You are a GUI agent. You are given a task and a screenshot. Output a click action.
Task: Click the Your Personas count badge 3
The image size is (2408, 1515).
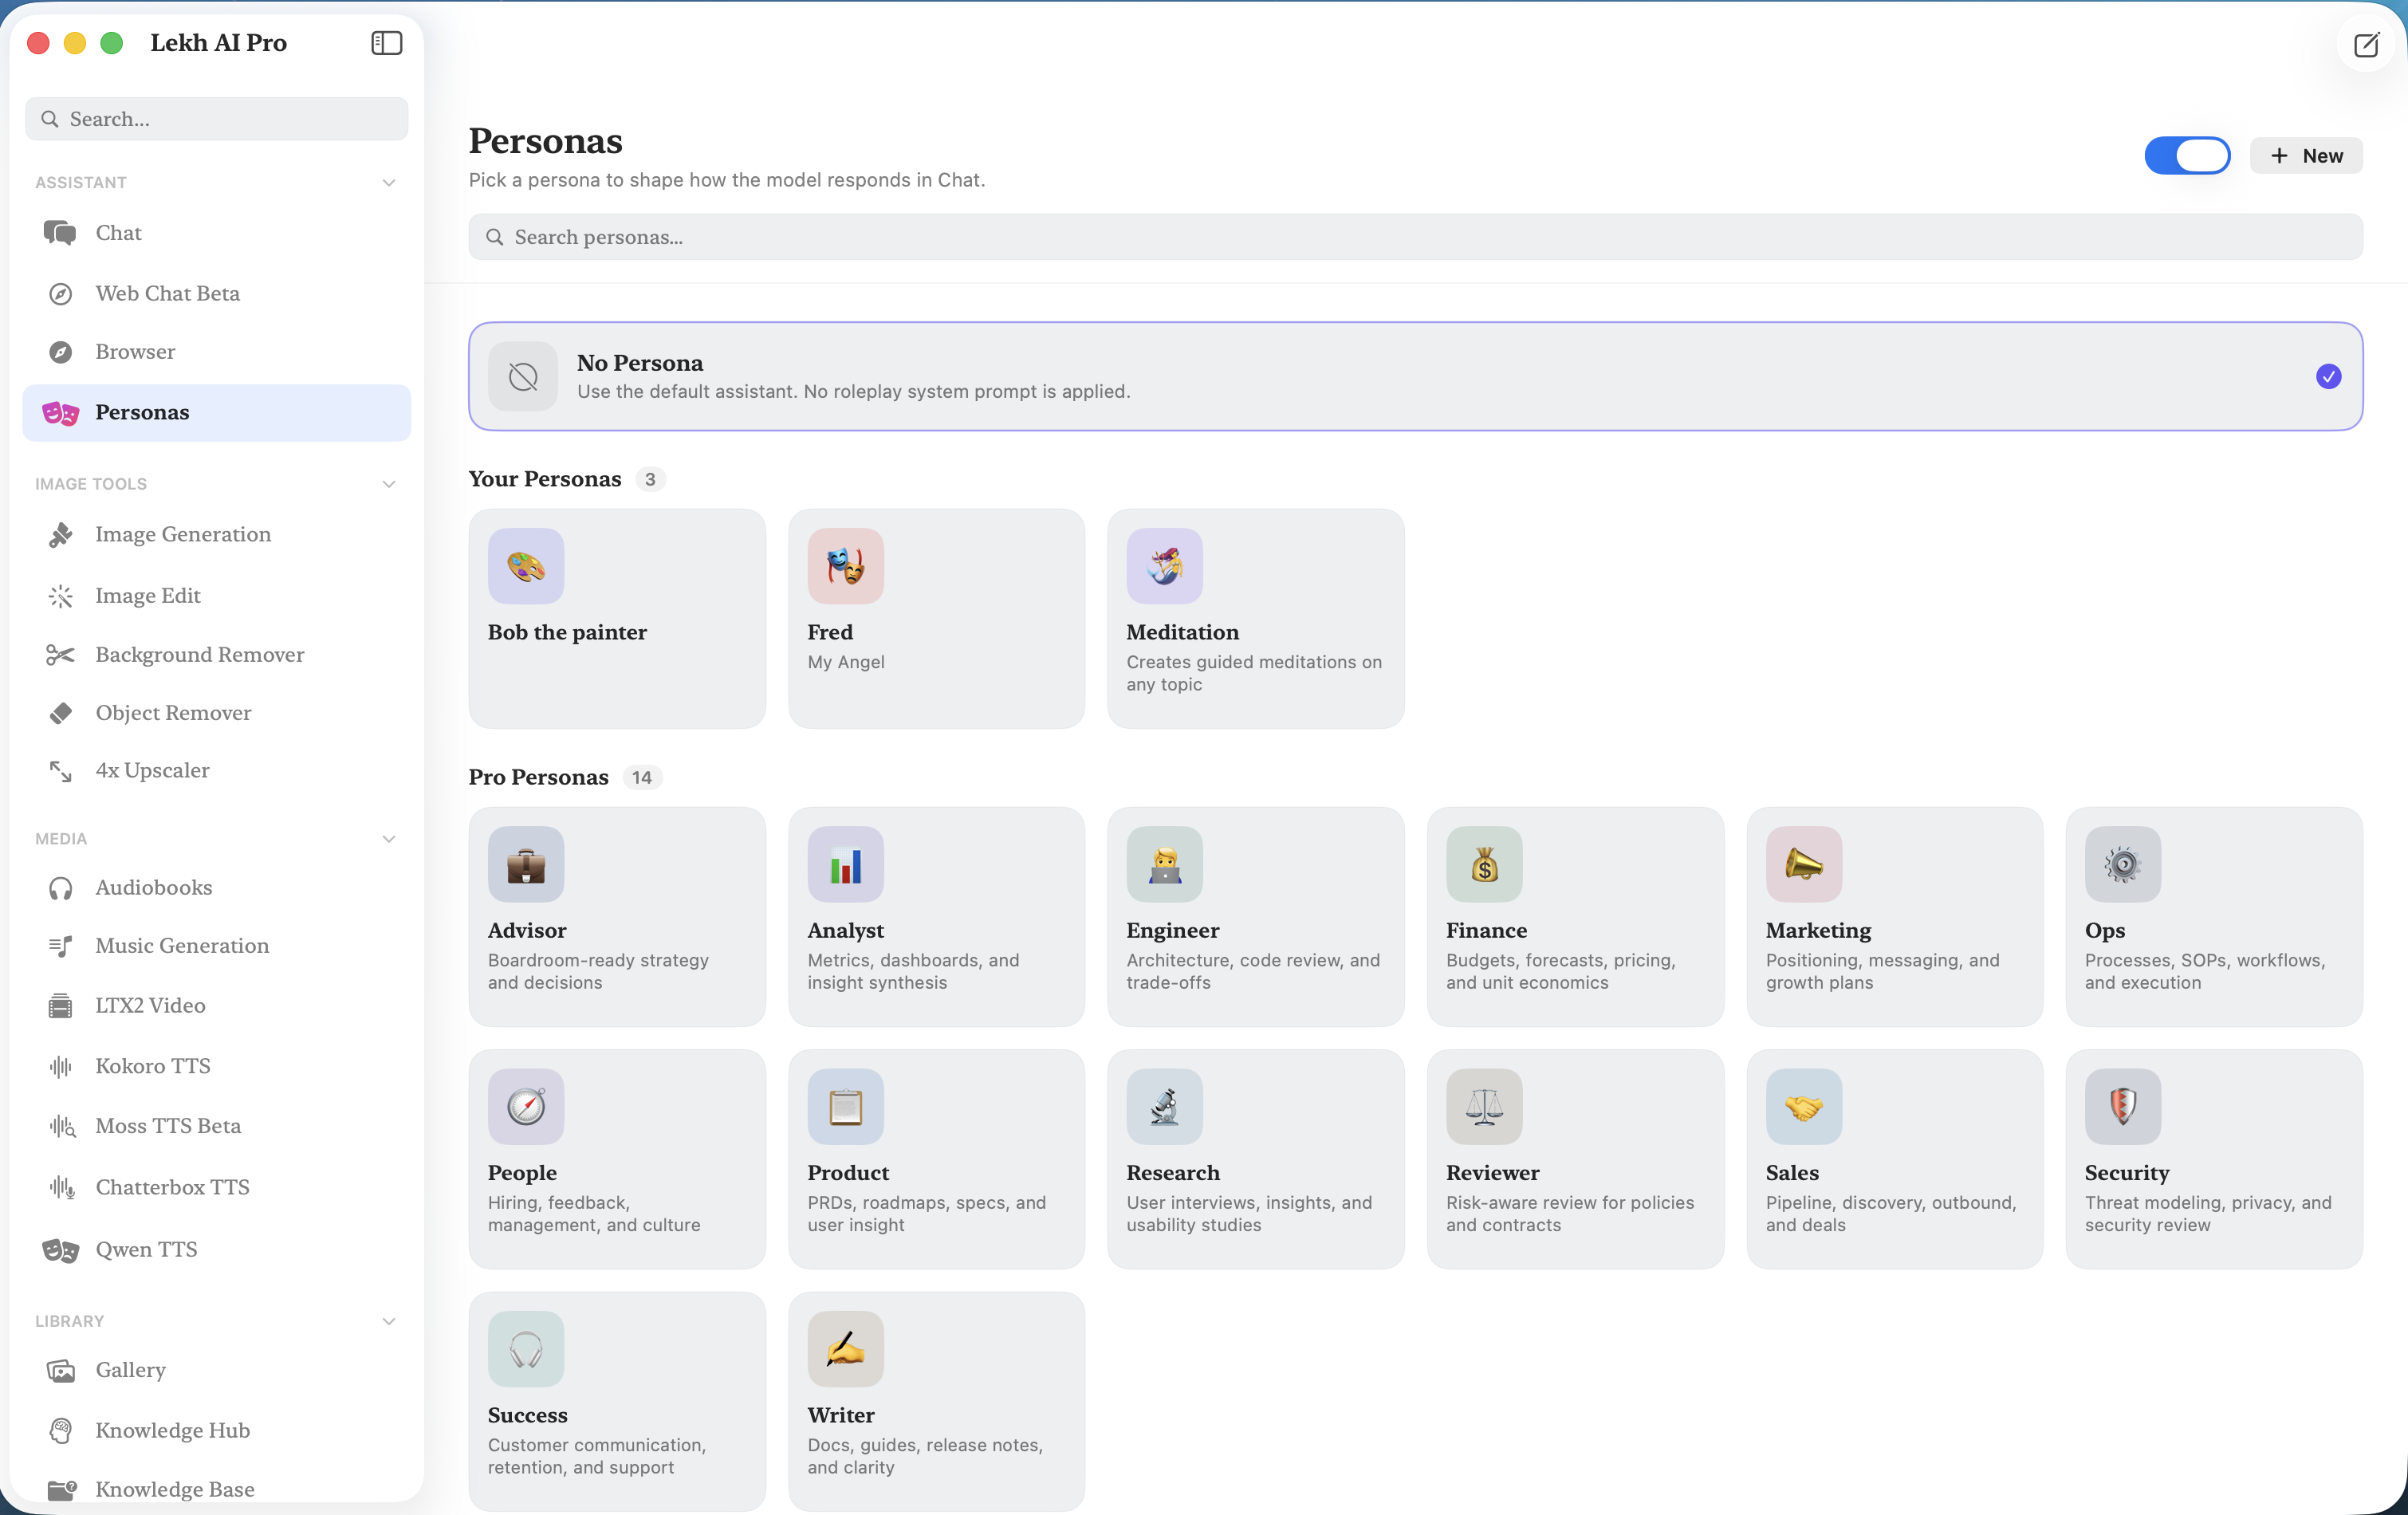(x=650, y=479)
